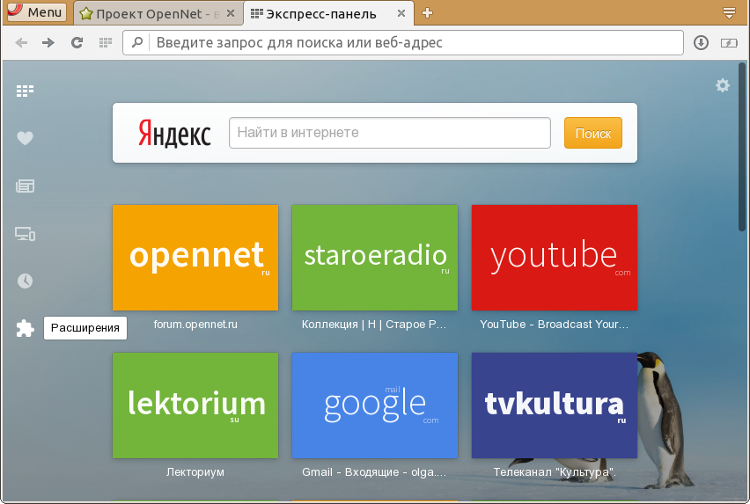Open the Speed Dial settings gear
750x504 pixels.
point(722,86)
